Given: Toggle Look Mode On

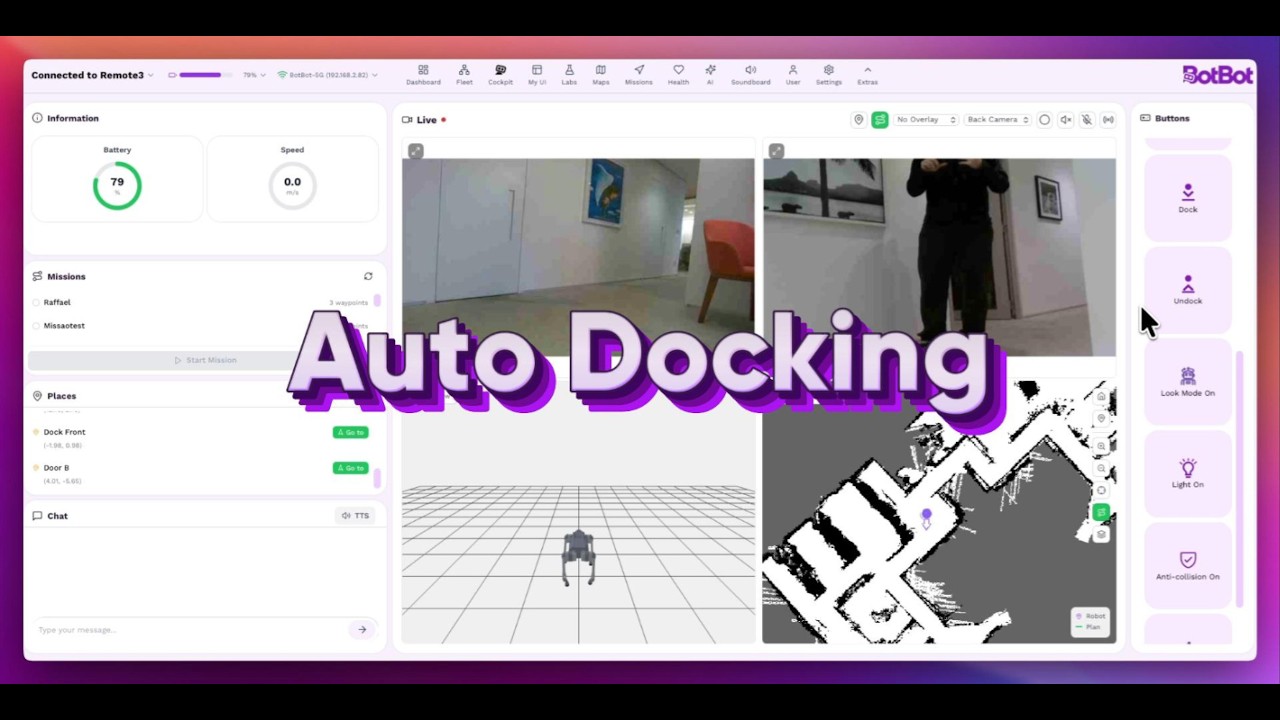Looking at the screenshot, I should pyautogui.click(x=1188, y=382).
